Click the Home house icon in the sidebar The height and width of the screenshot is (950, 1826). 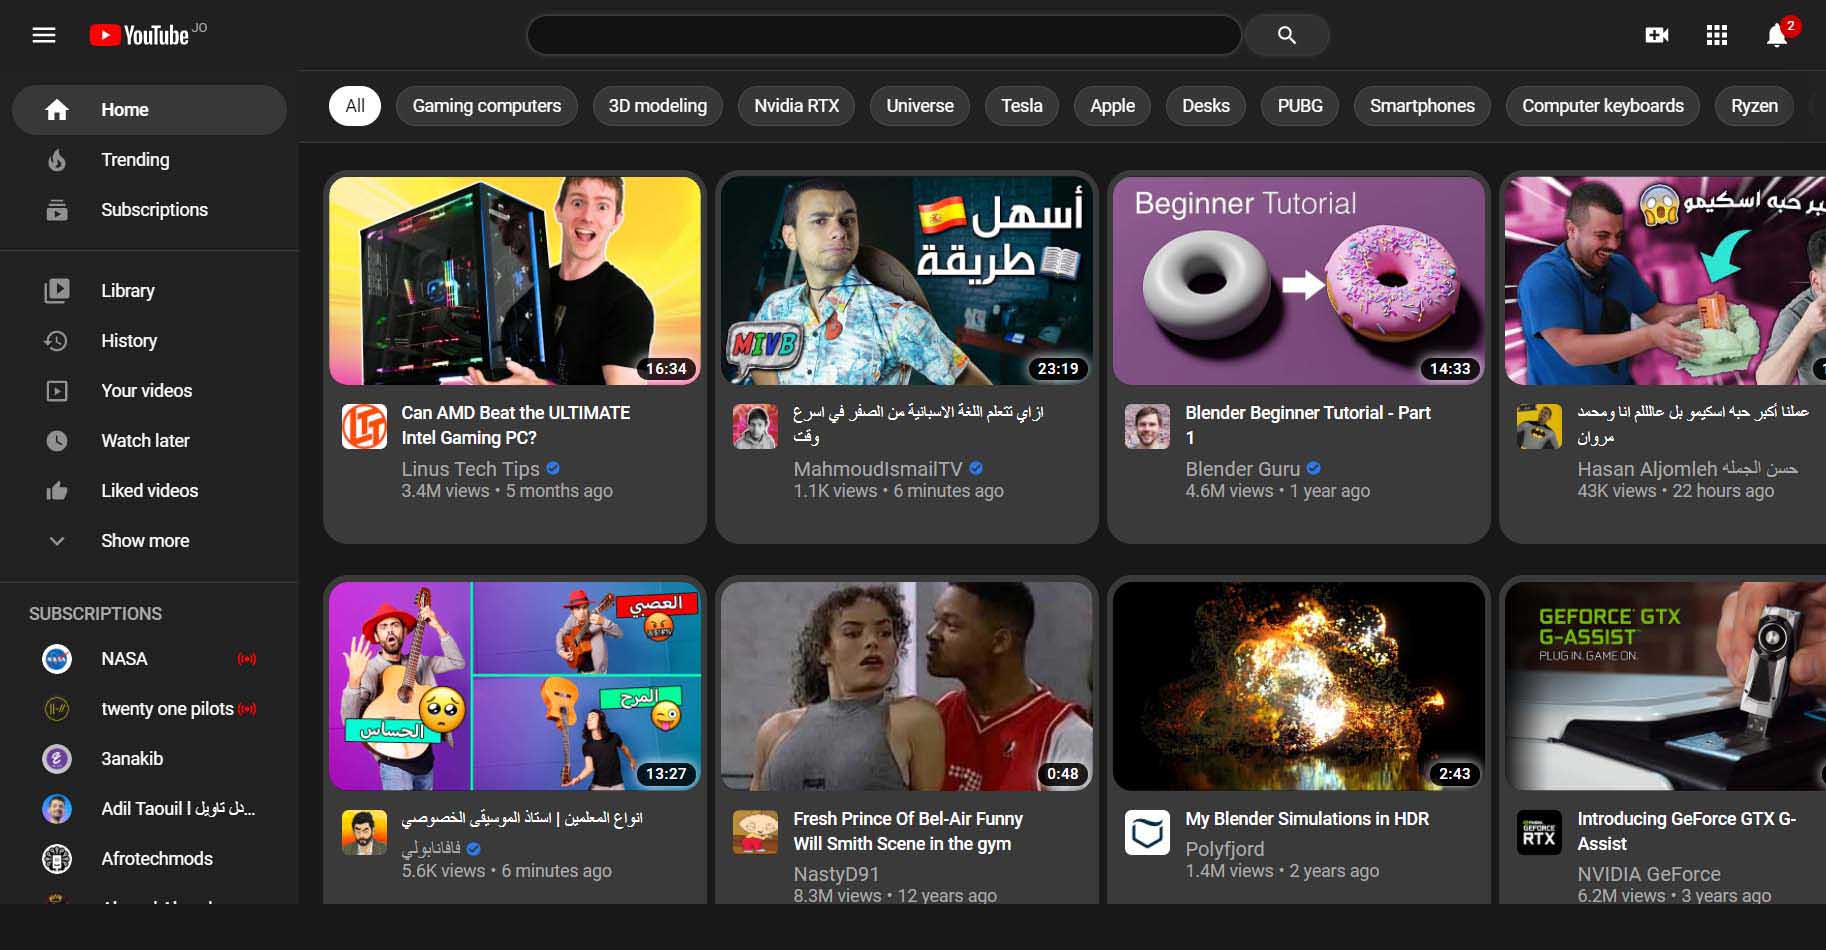[57, 110]
